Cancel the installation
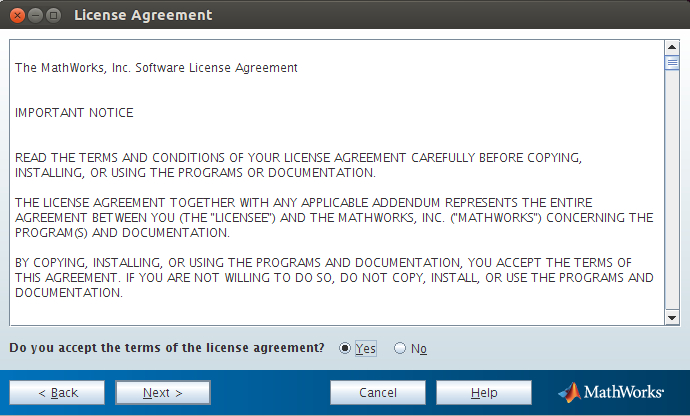The height and width of the screenshot is (416, 690). (x=378, y=393)
